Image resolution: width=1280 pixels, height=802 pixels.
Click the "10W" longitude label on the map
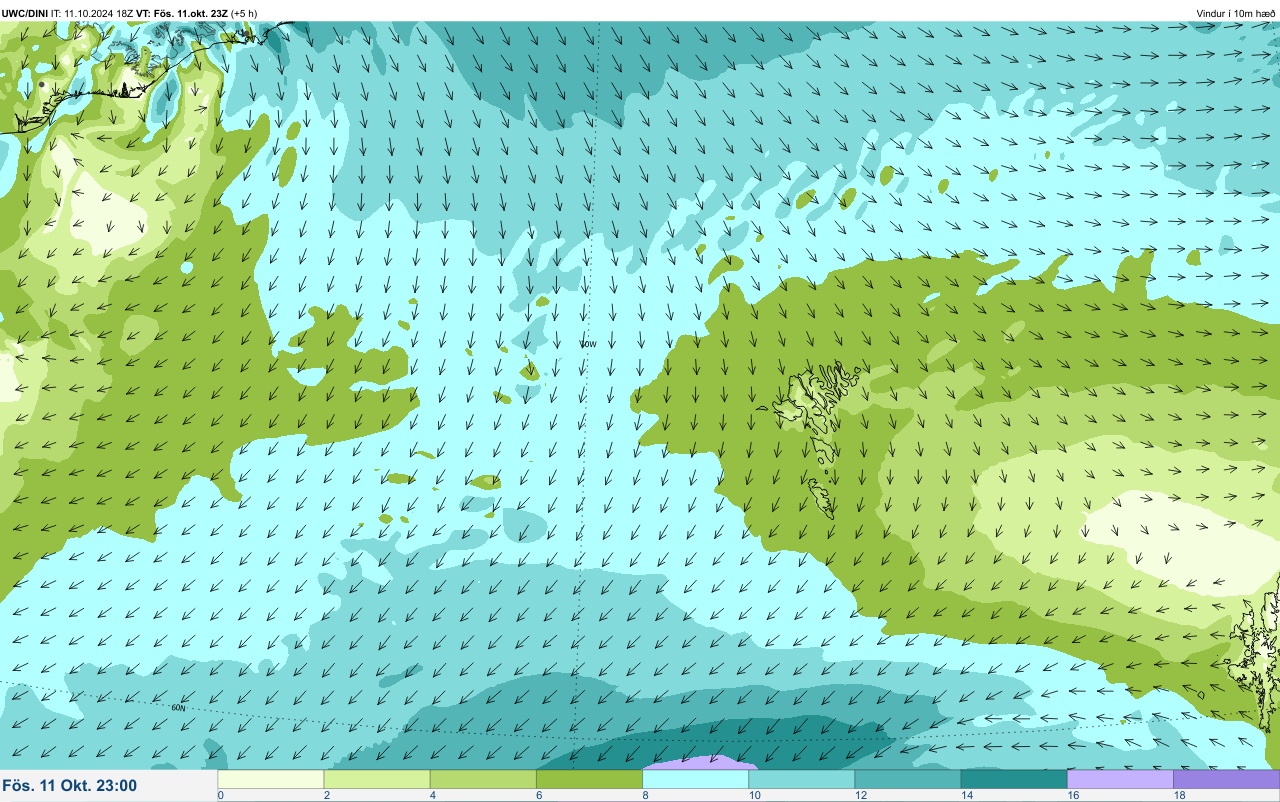coord(588,343)
